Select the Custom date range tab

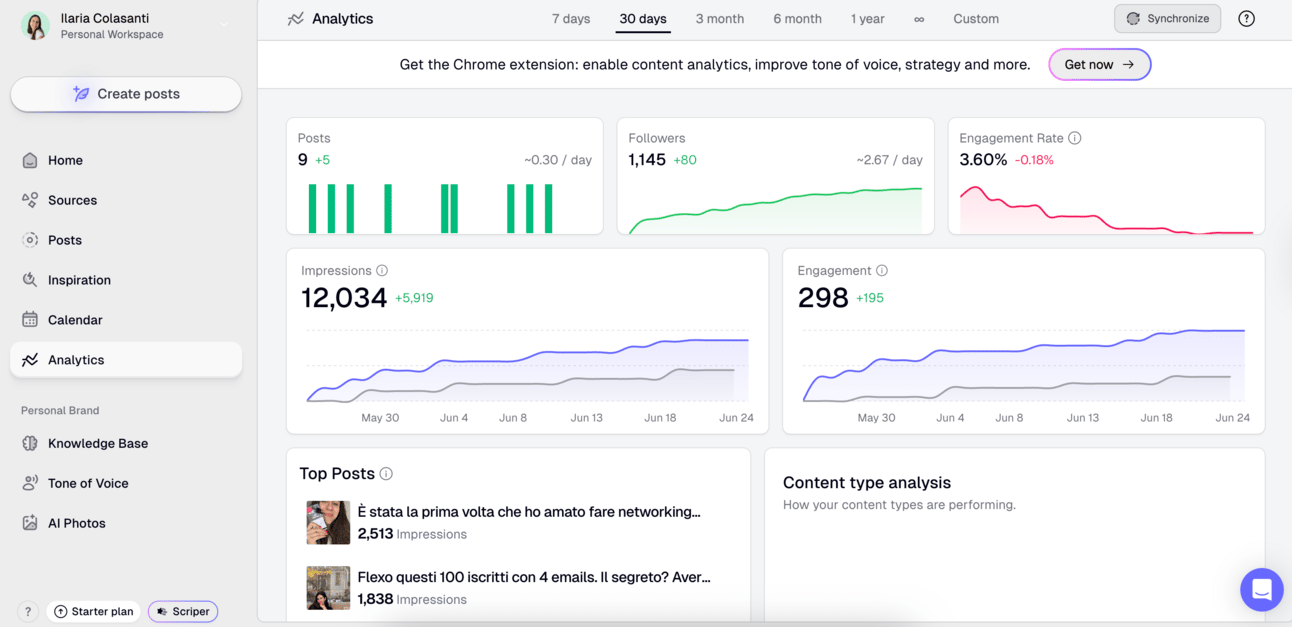point(976,19)
